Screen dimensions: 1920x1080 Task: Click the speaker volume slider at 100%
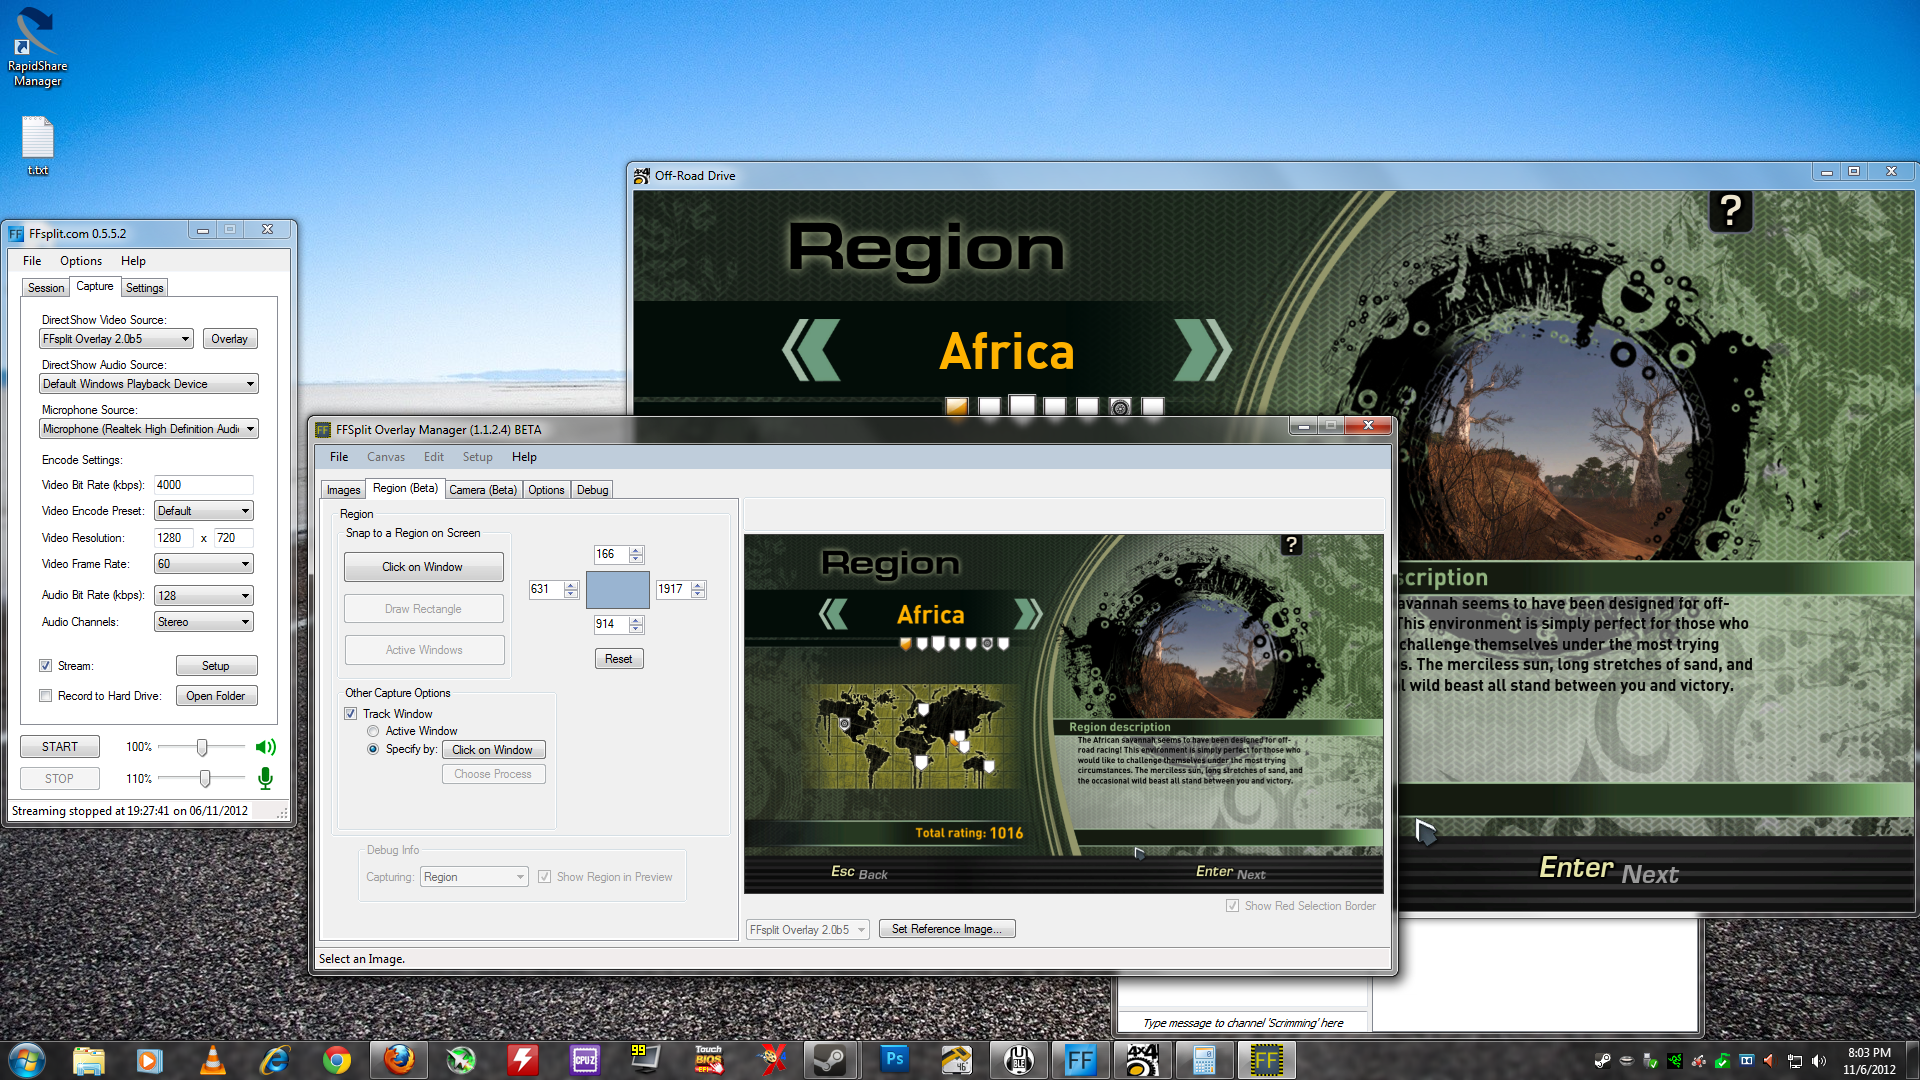click(x=202, y=747)
